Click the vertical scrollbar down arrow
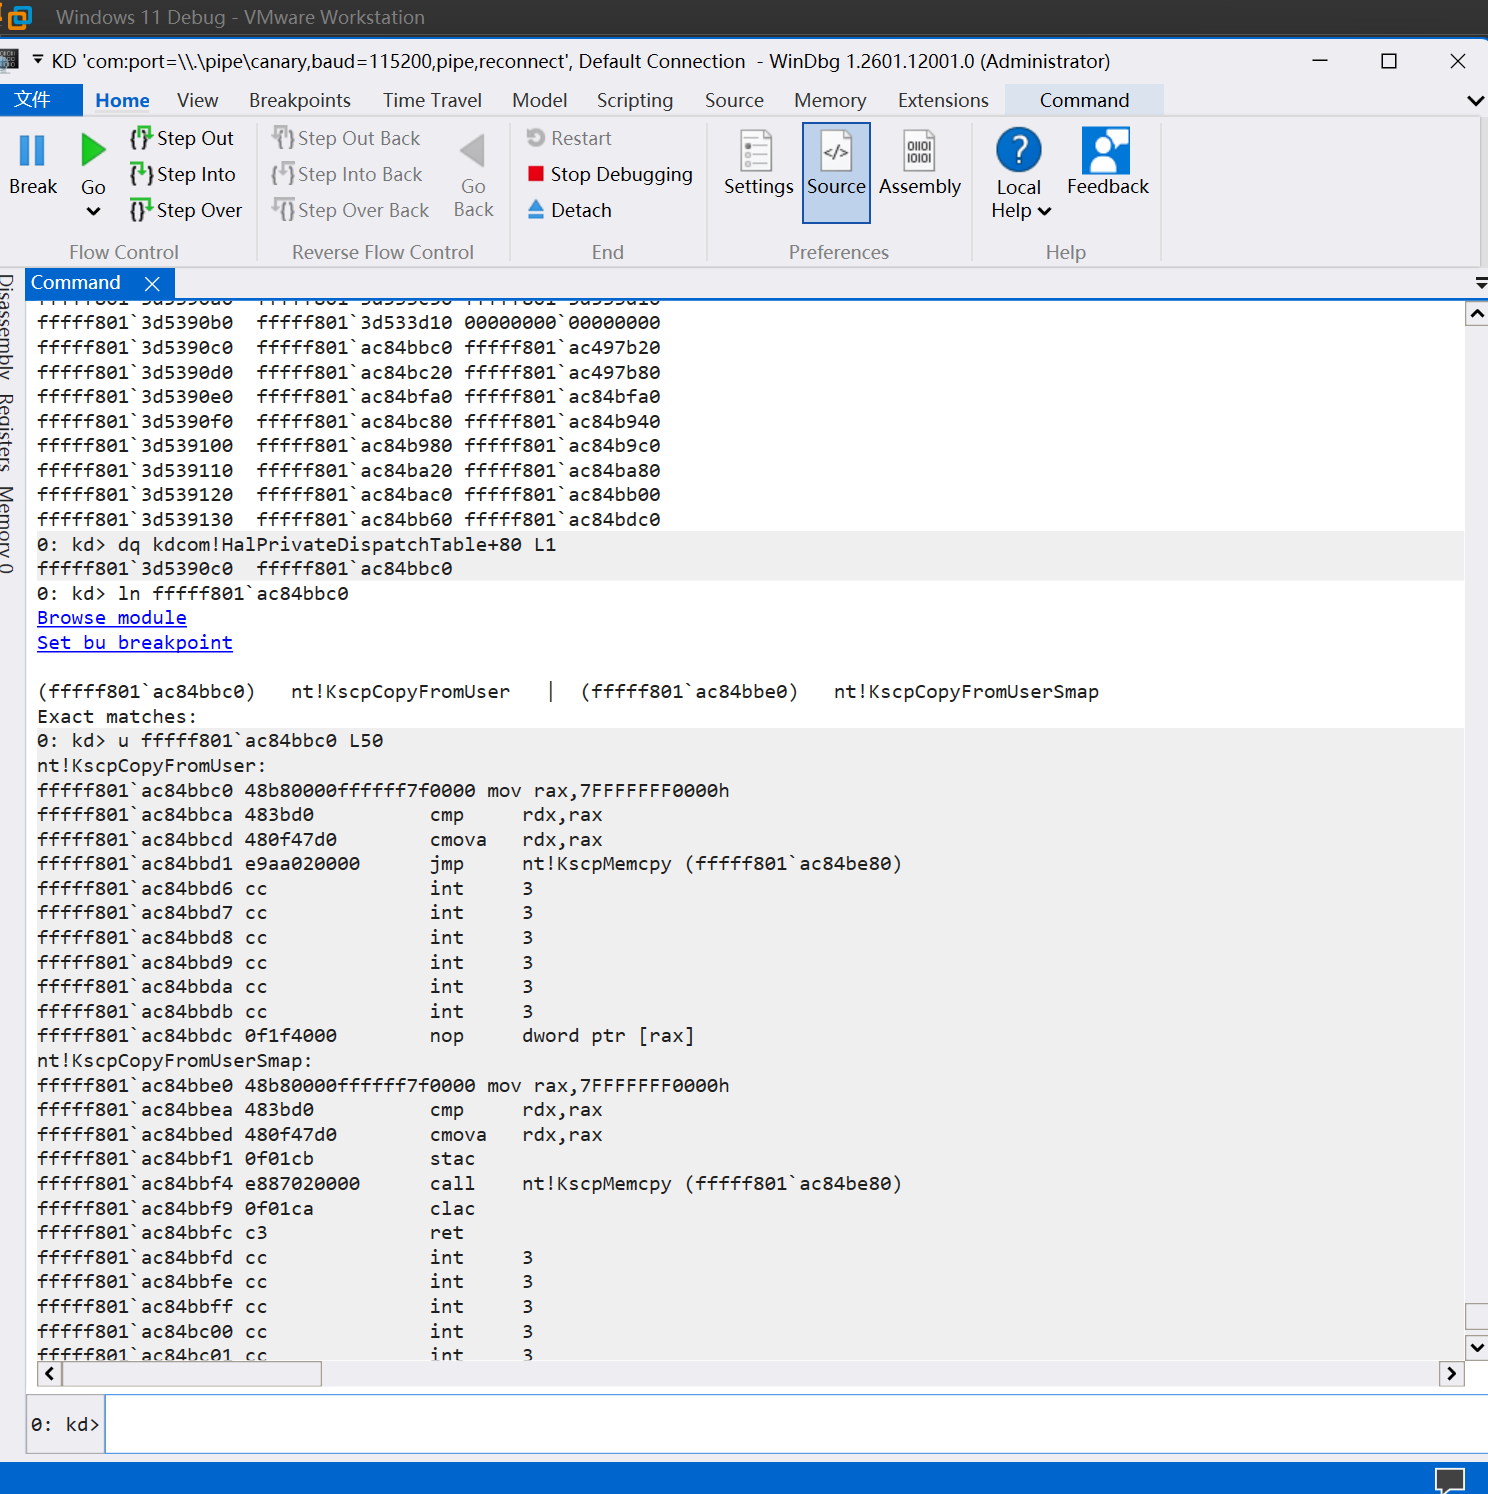The image size is (1488, 1494). 1477,1347
